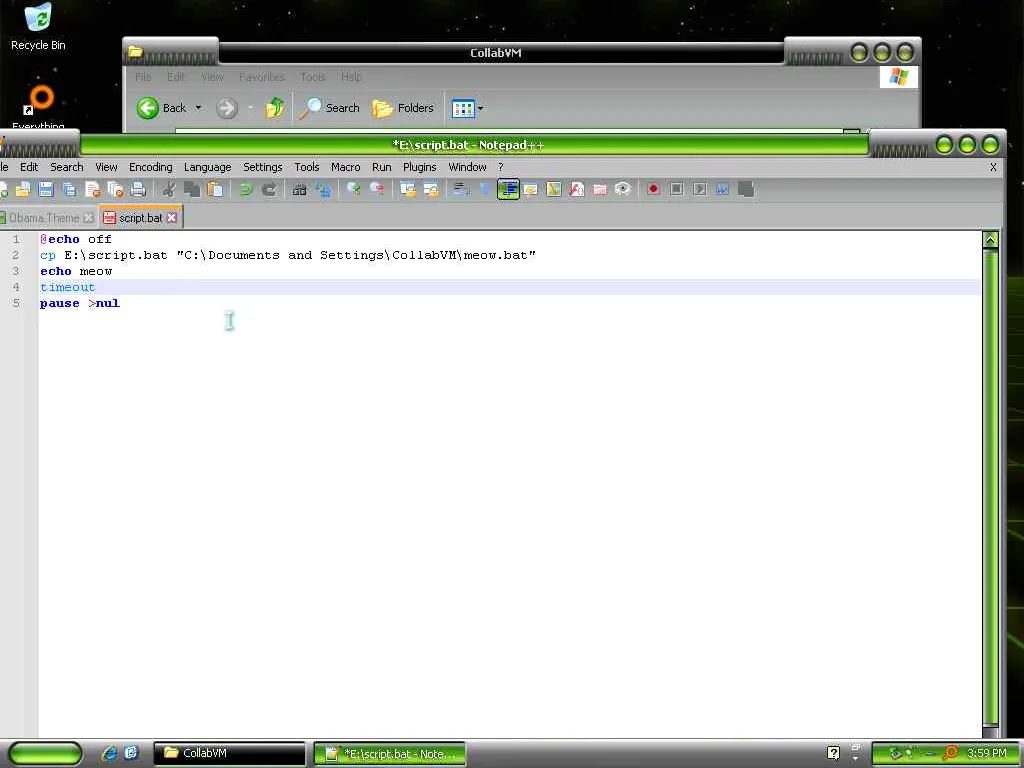Open the Edit menu in Notepad++
1024x768 pixels.
[x=29, y=167]
